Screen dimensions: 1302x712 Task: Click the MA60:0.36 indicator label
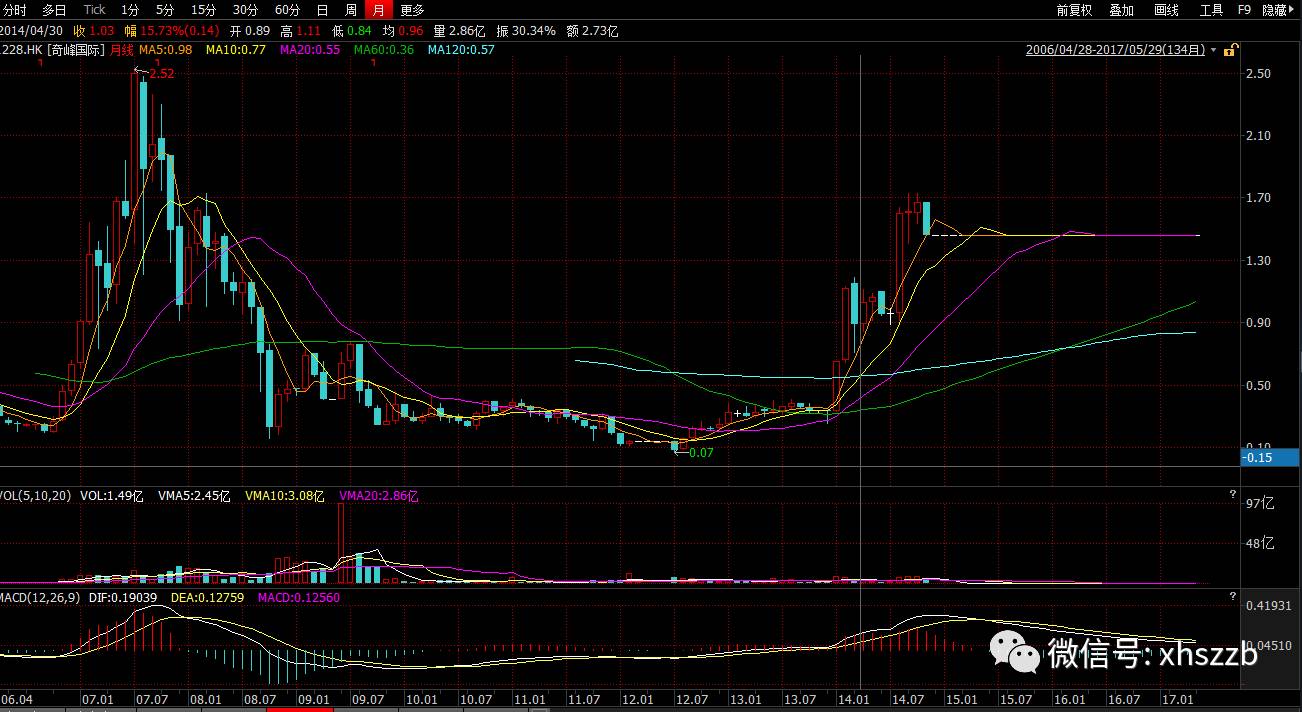(384, 49)
